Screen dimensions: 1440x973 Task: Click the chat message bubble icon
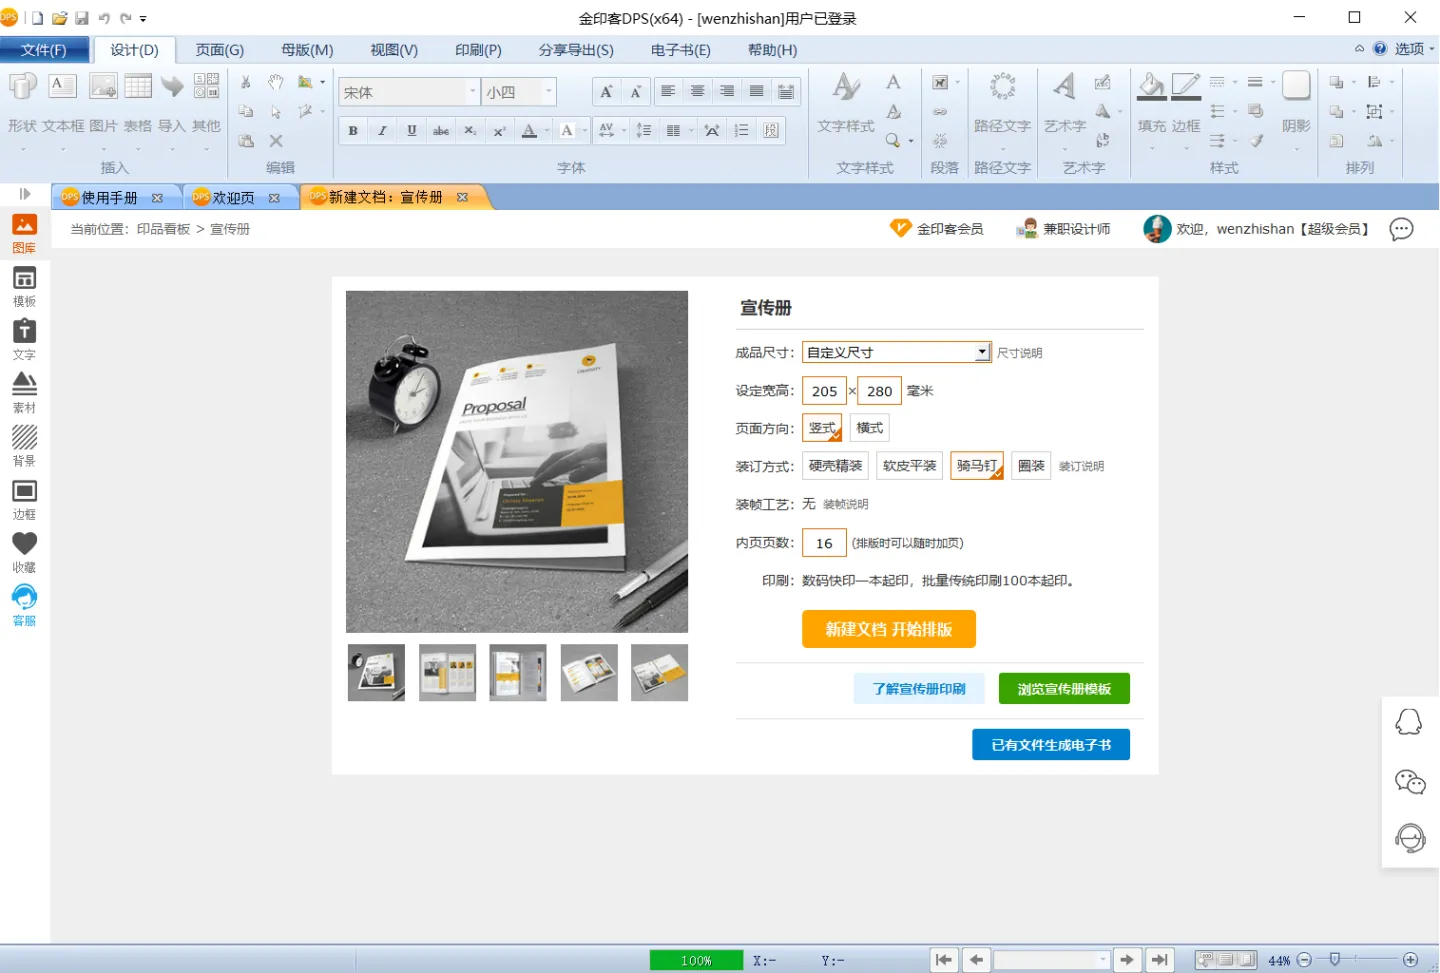tap(1401, 229)
